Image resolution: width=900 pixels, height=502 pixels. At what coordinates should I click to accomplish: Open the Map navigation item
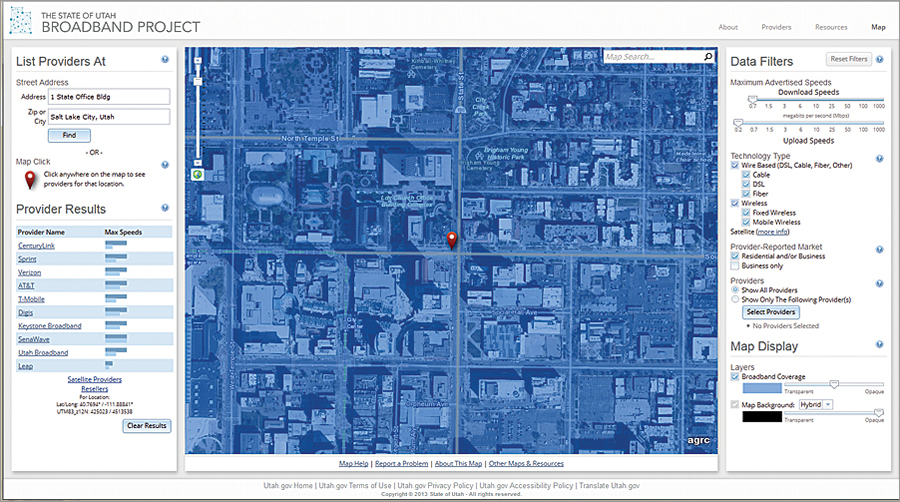(878, 27)
